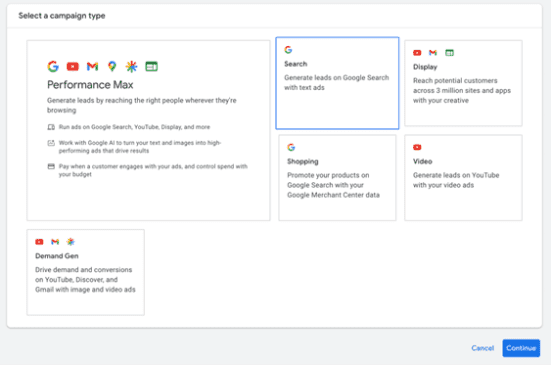
Task: Select the Video campaign type title
Action: [x=422, y=162]
